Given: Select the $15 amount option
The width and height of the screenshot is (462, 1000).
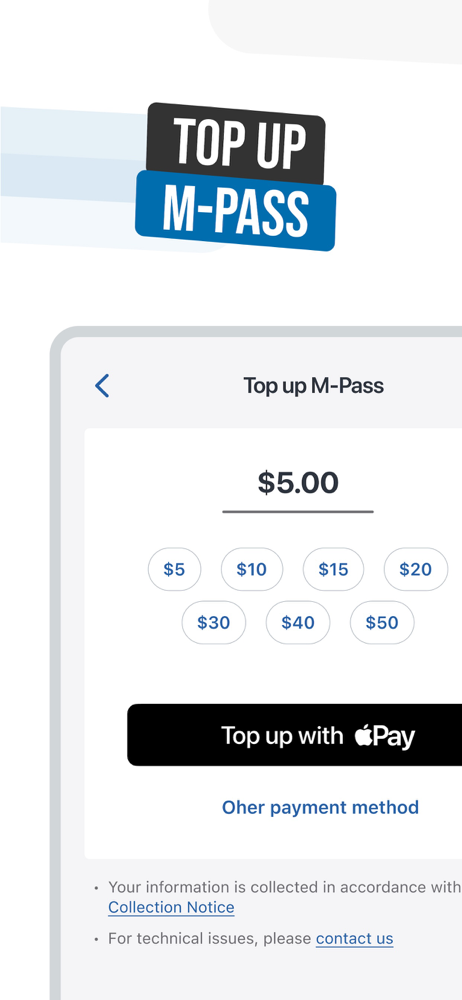Looking at the screenshot, I should tap(333, 569).
